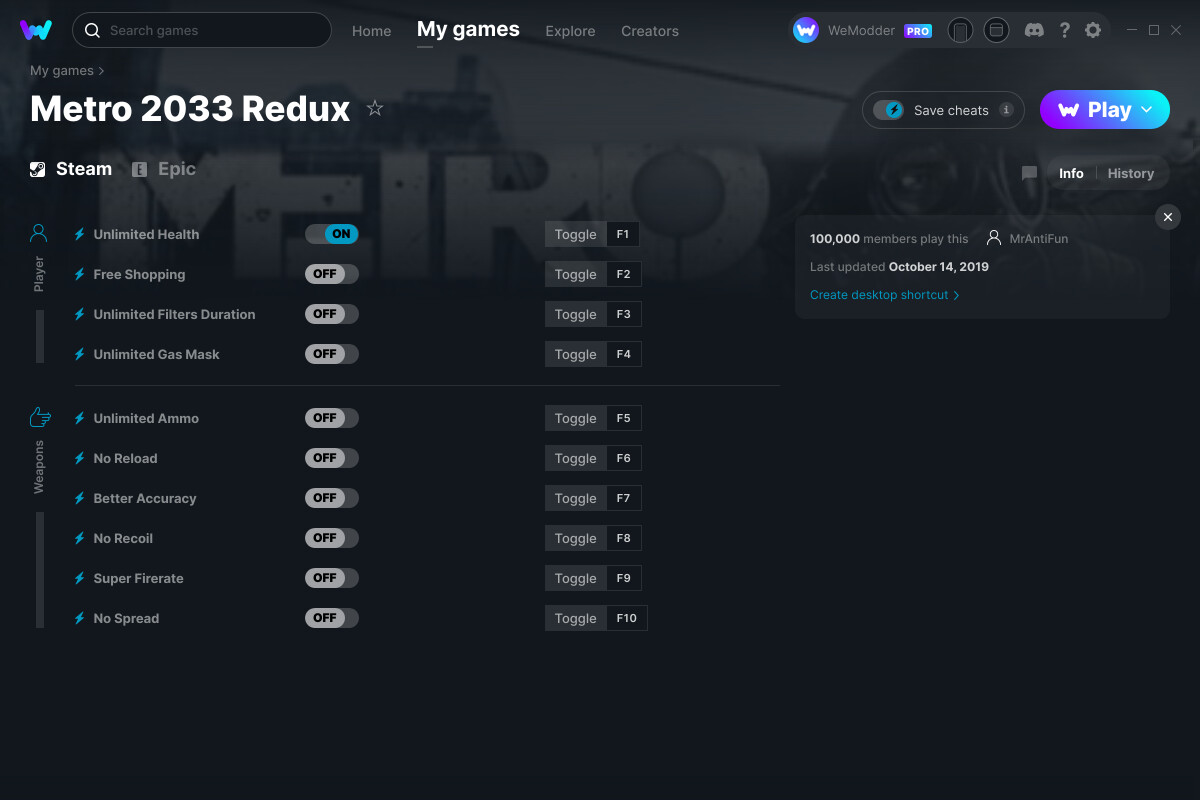Click lightning icon beside Better Accuracy

(80, 498)
